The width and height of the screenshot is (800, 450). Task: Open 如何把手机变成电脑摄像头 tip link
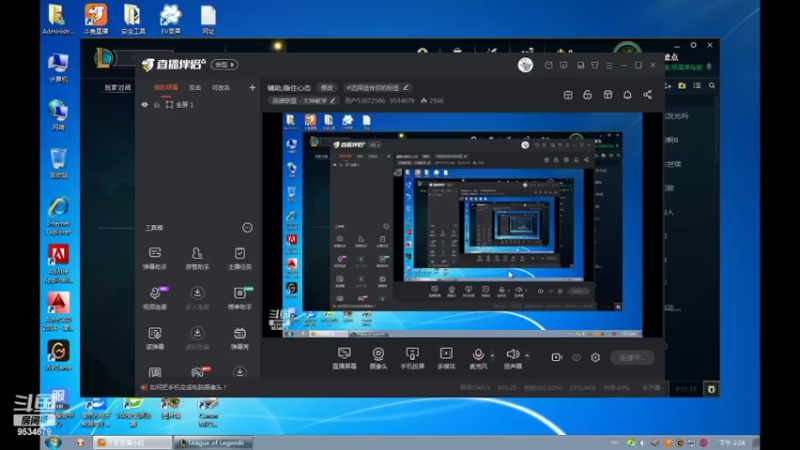(x=188, y=387)
